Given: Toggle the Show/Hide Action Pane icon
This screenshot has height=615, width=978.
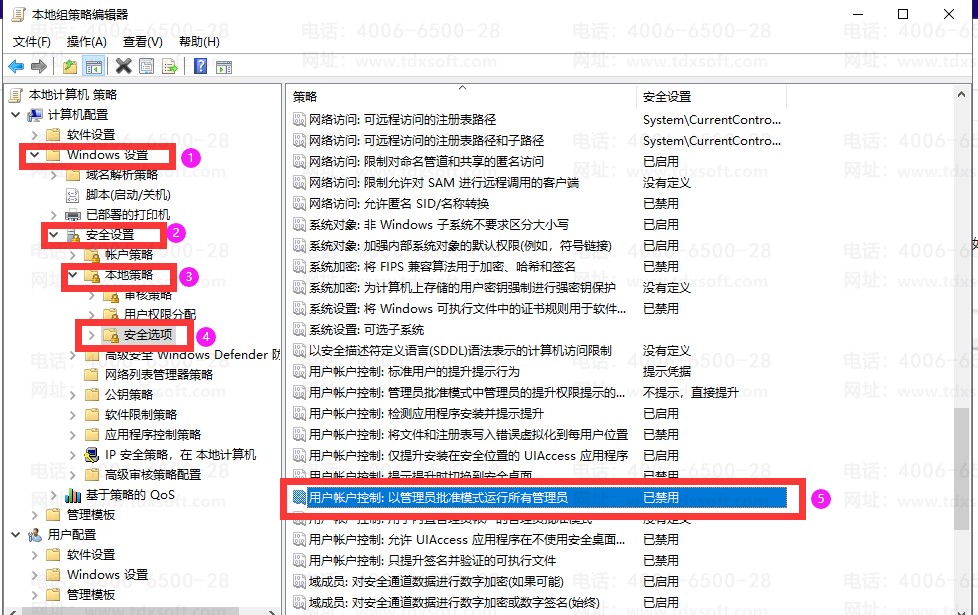Looking at the screenshot, I should tap(224, 66).
